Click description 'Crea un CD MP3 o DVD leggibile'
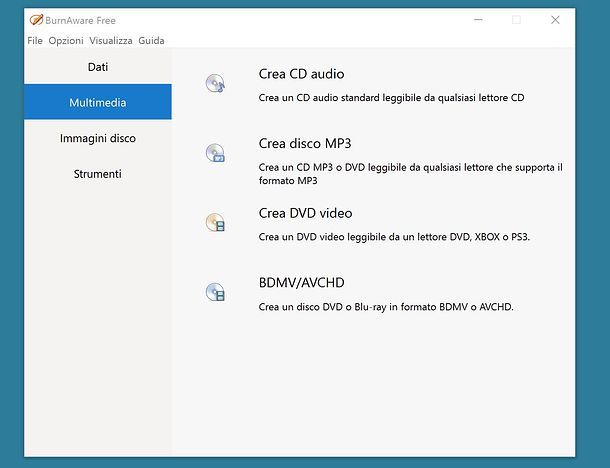This screenshot has width=610, height=468. [x=410, y=174]
